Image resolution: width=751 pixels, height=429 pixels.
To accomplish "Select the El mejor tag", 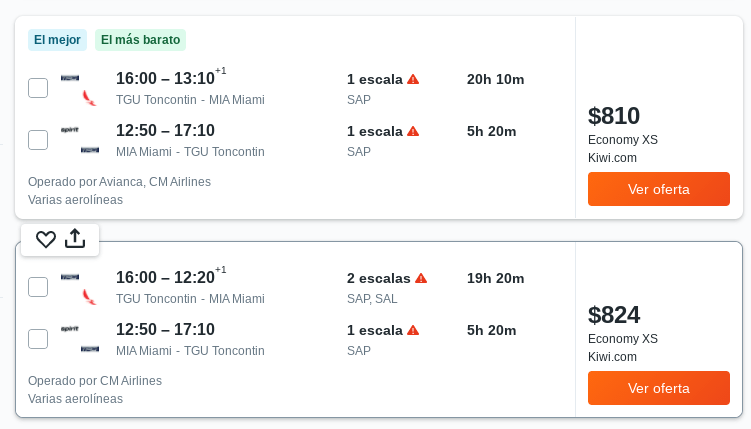I will pos(57,40).
